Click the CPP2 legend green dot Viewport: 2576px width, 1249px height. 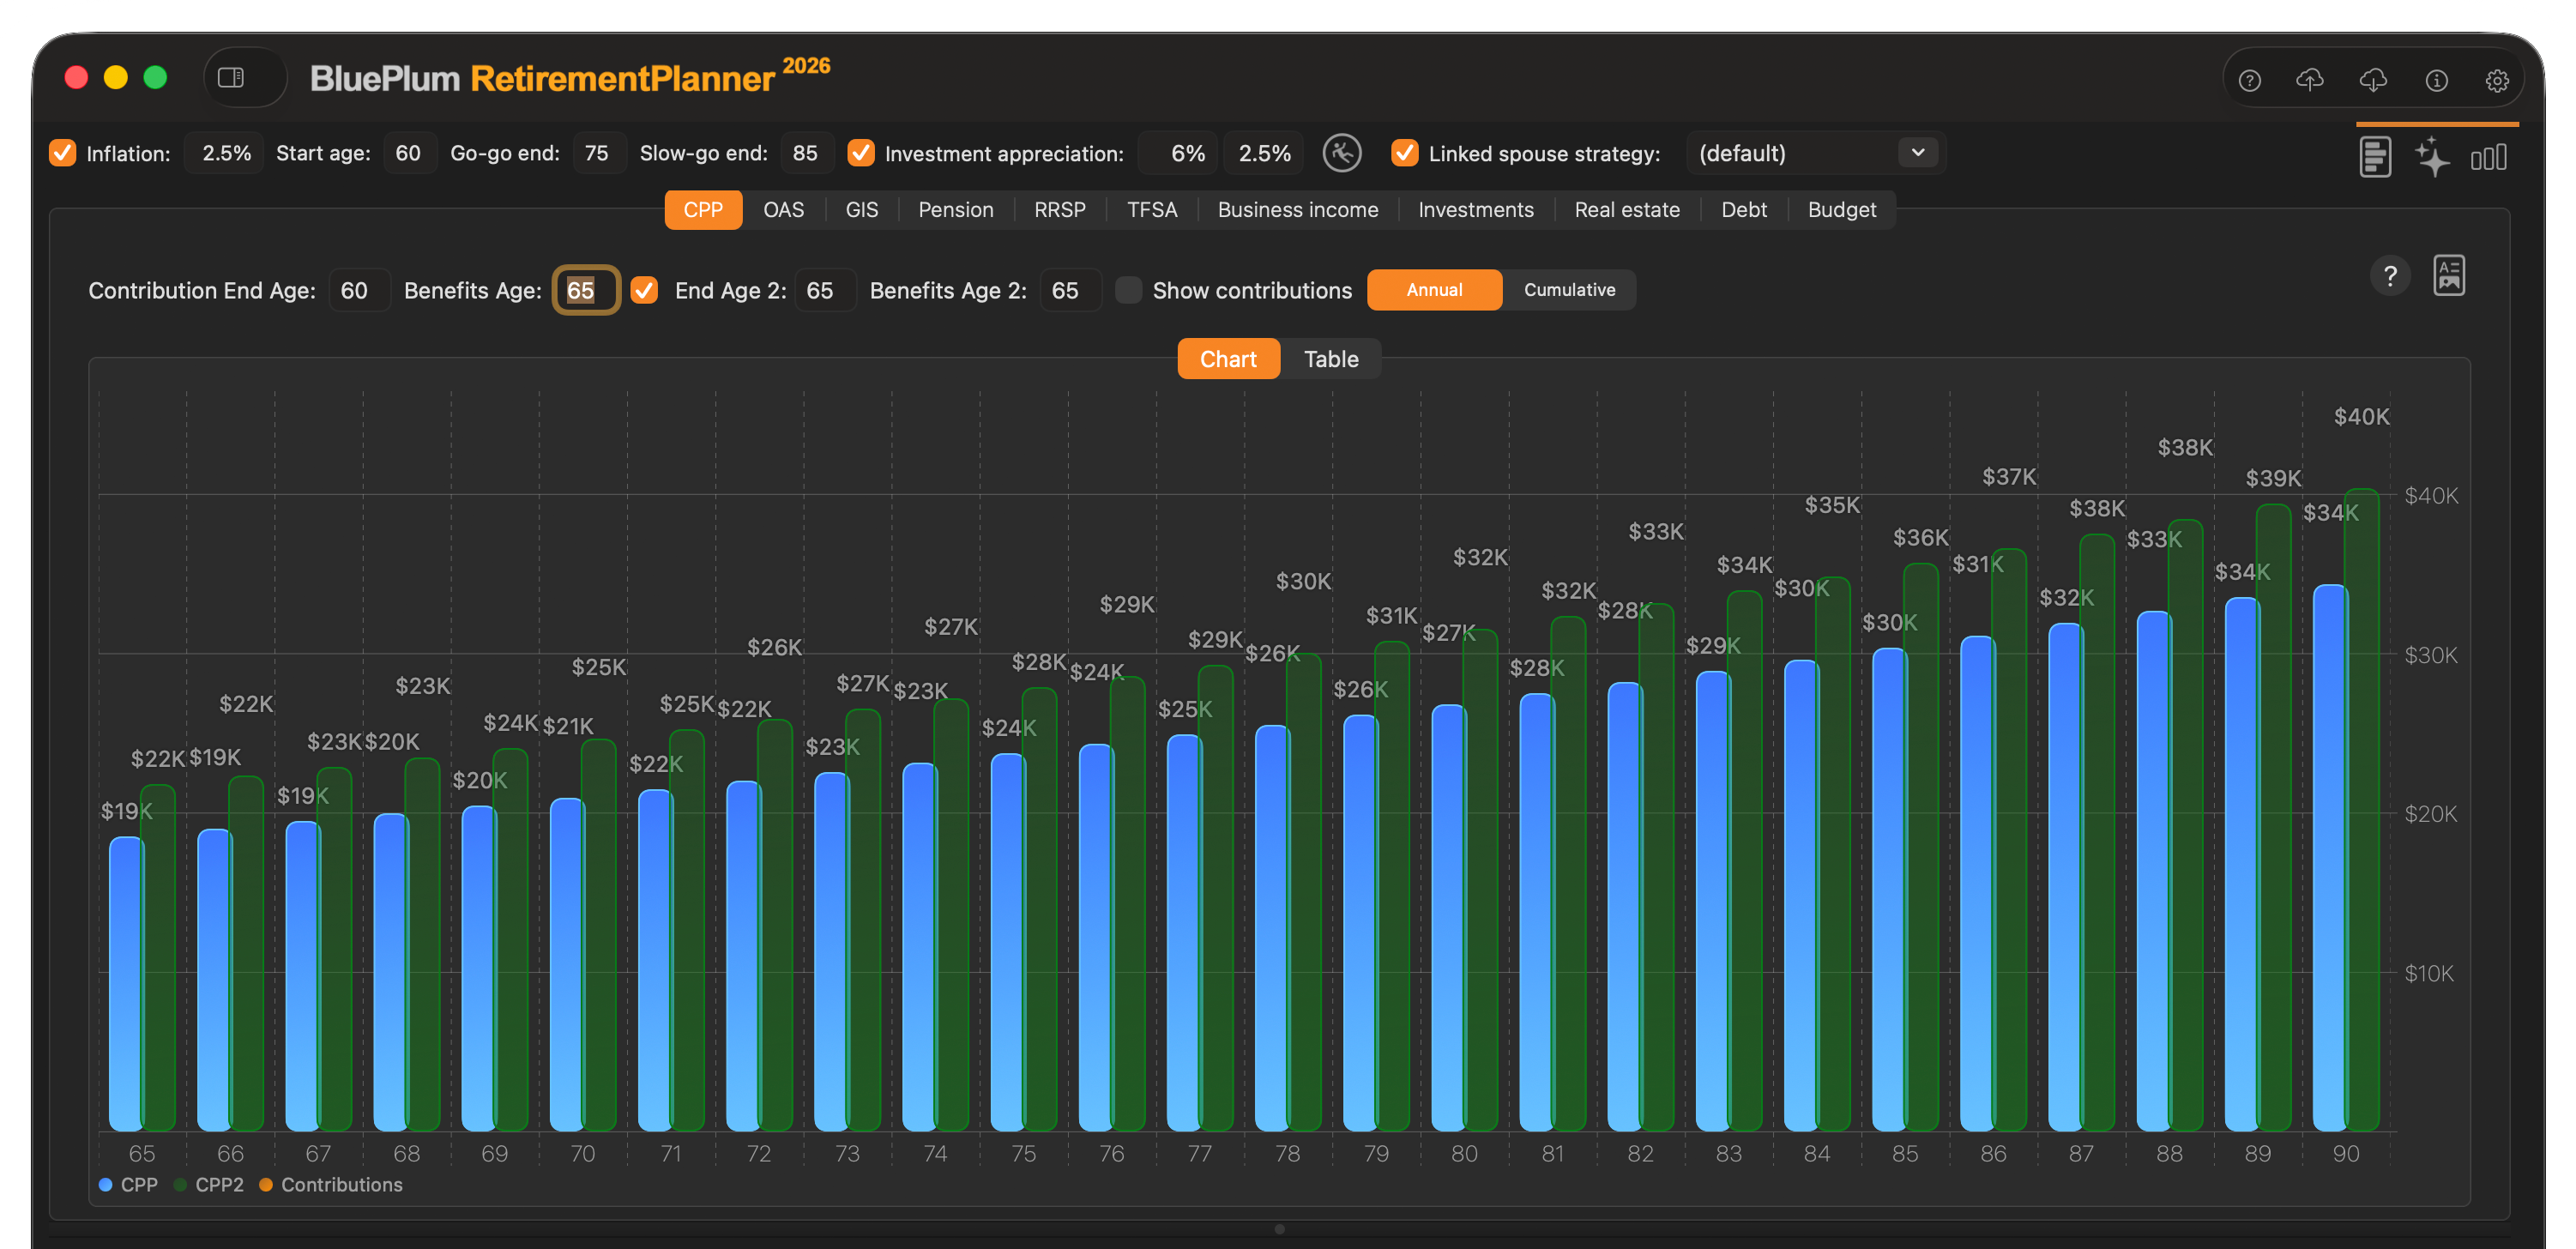(180, 1184)
